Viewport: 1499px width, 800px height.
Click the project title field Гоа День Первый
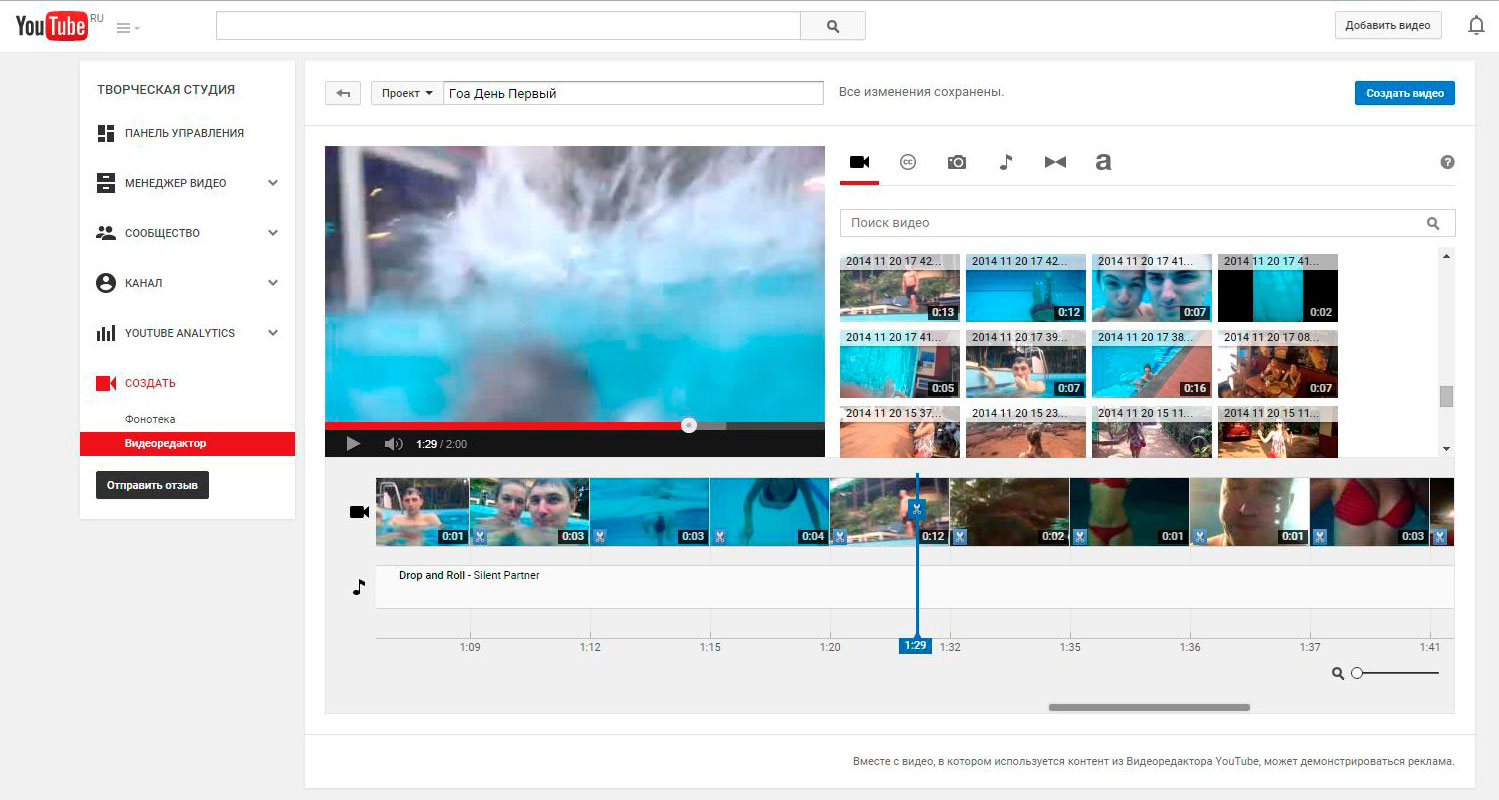(633, 93)
